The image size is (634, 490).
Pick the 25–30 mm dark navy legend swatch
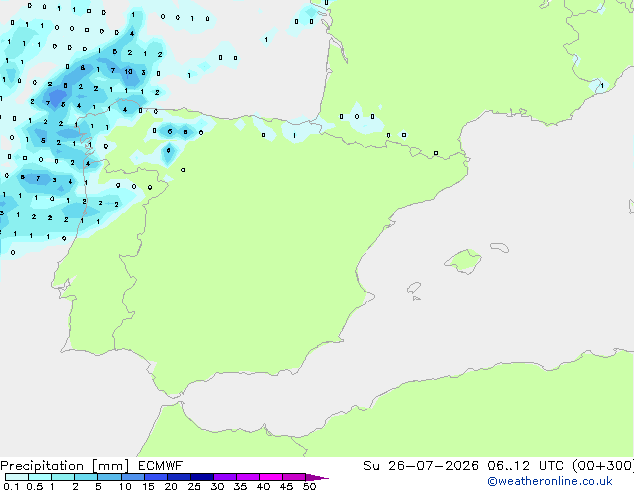pos(202,477)
